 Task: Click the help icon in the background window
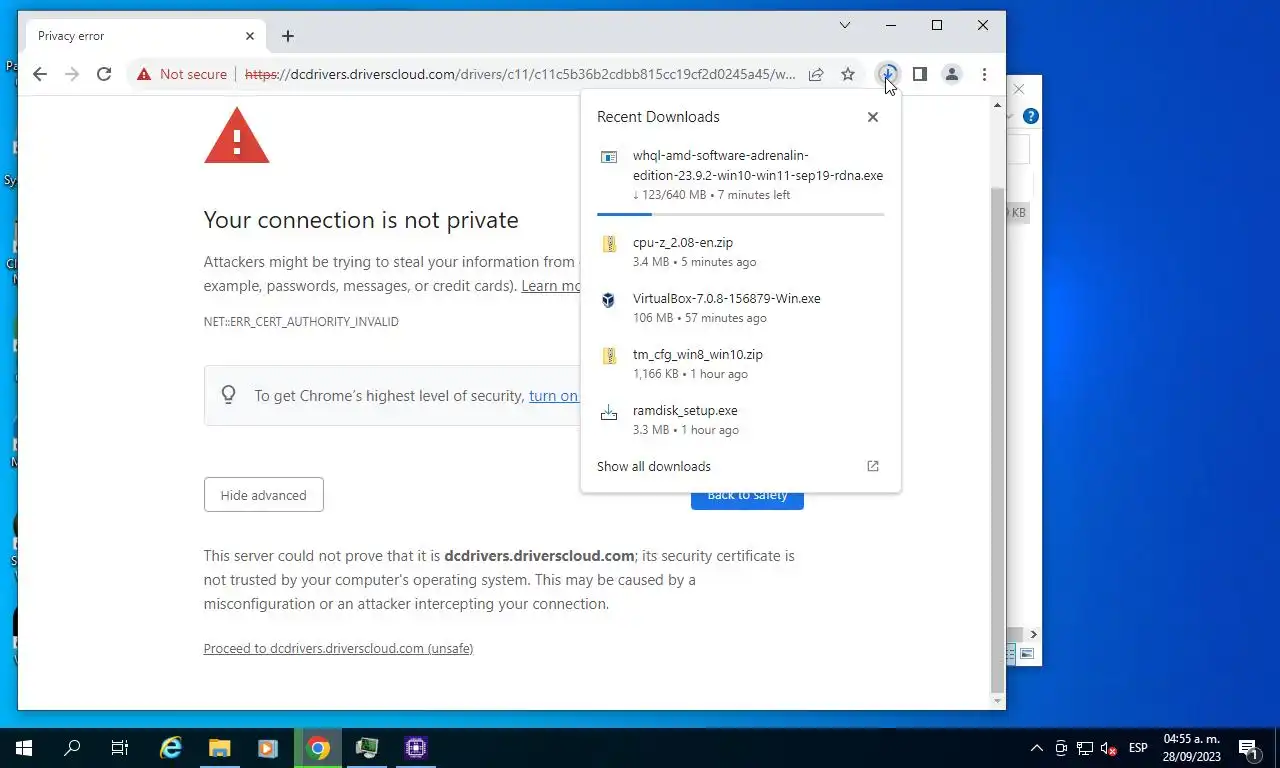1031,116
